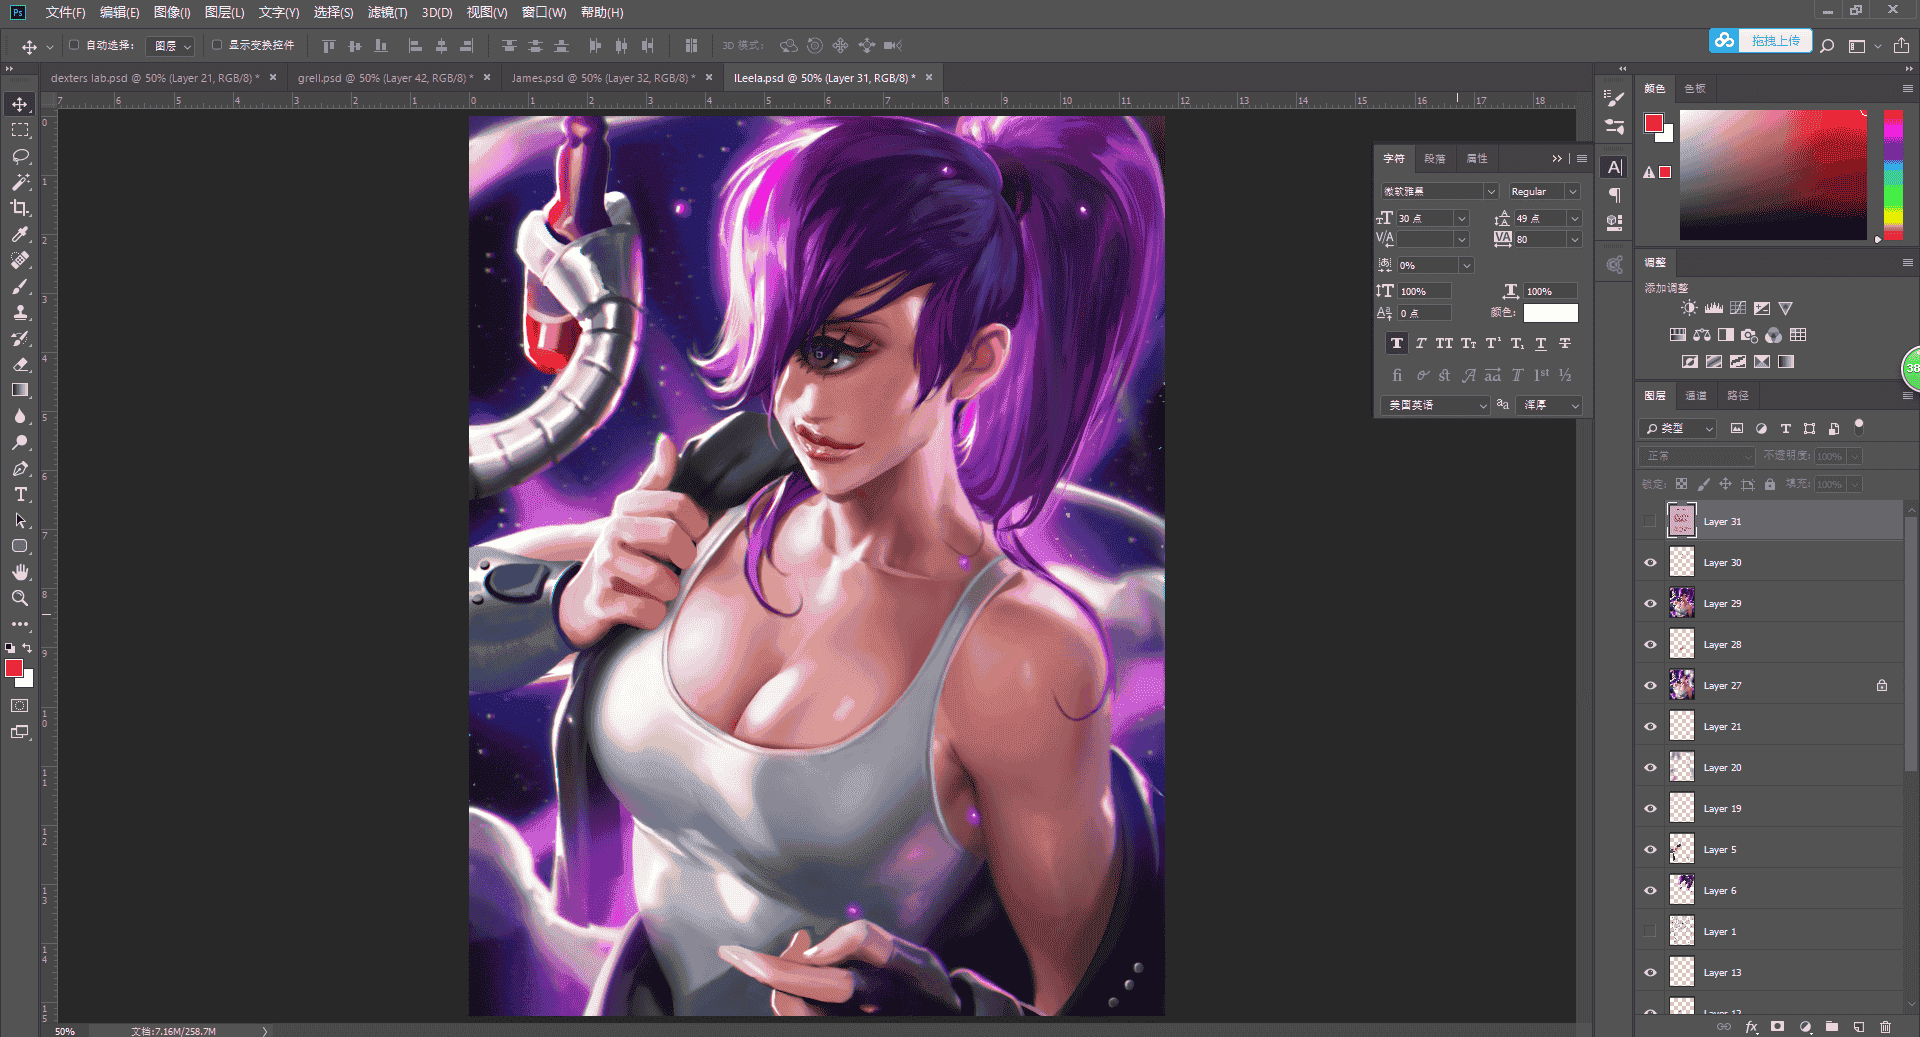Select the Brush tool
Image resolution: width=1920 pixels, height=1037 pixels.
(20, 286)
